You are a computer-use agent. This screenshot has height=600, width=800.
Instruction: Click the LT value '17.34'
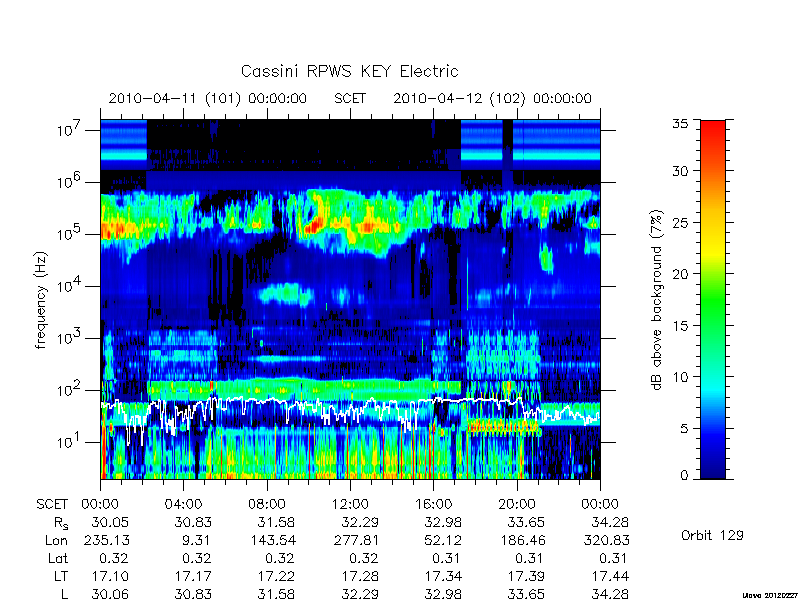click(443, 577)
